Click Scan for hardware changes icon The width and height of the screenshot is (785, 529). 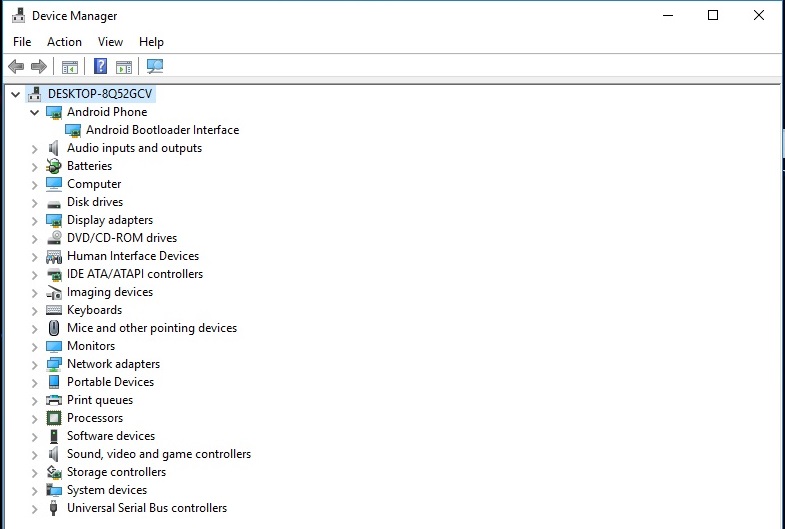coord(155,67)
